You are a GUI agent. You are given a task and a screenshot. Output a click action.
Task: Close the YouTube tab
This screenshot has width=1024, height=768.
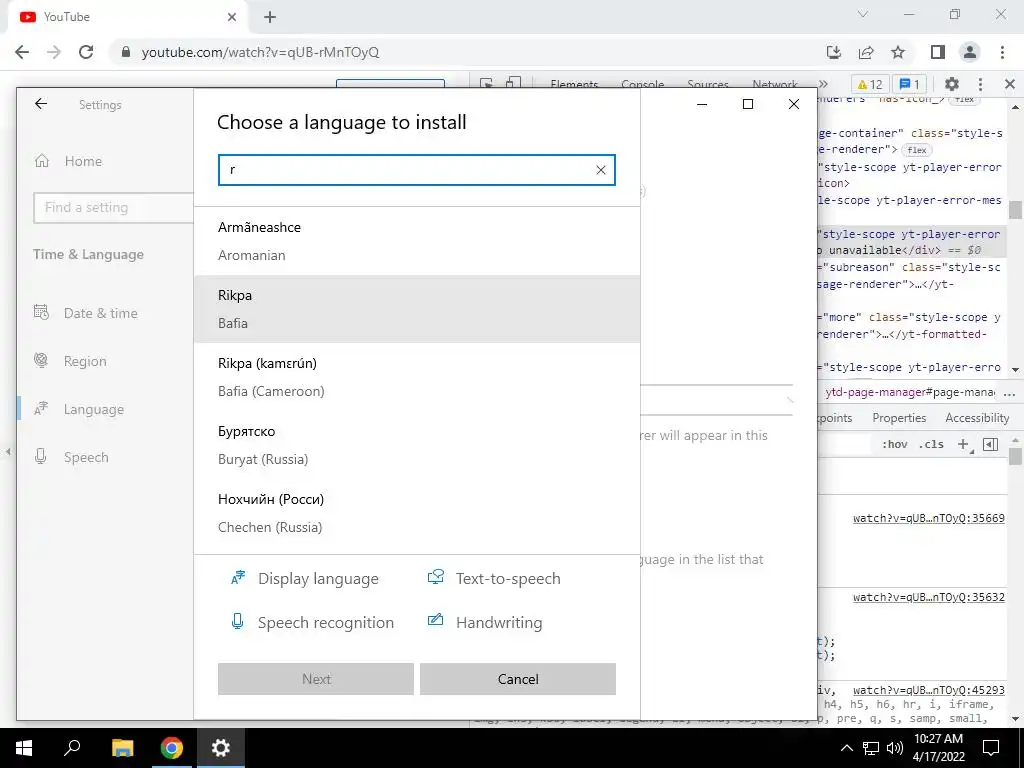pyautogui.click(x=232, y=17)
